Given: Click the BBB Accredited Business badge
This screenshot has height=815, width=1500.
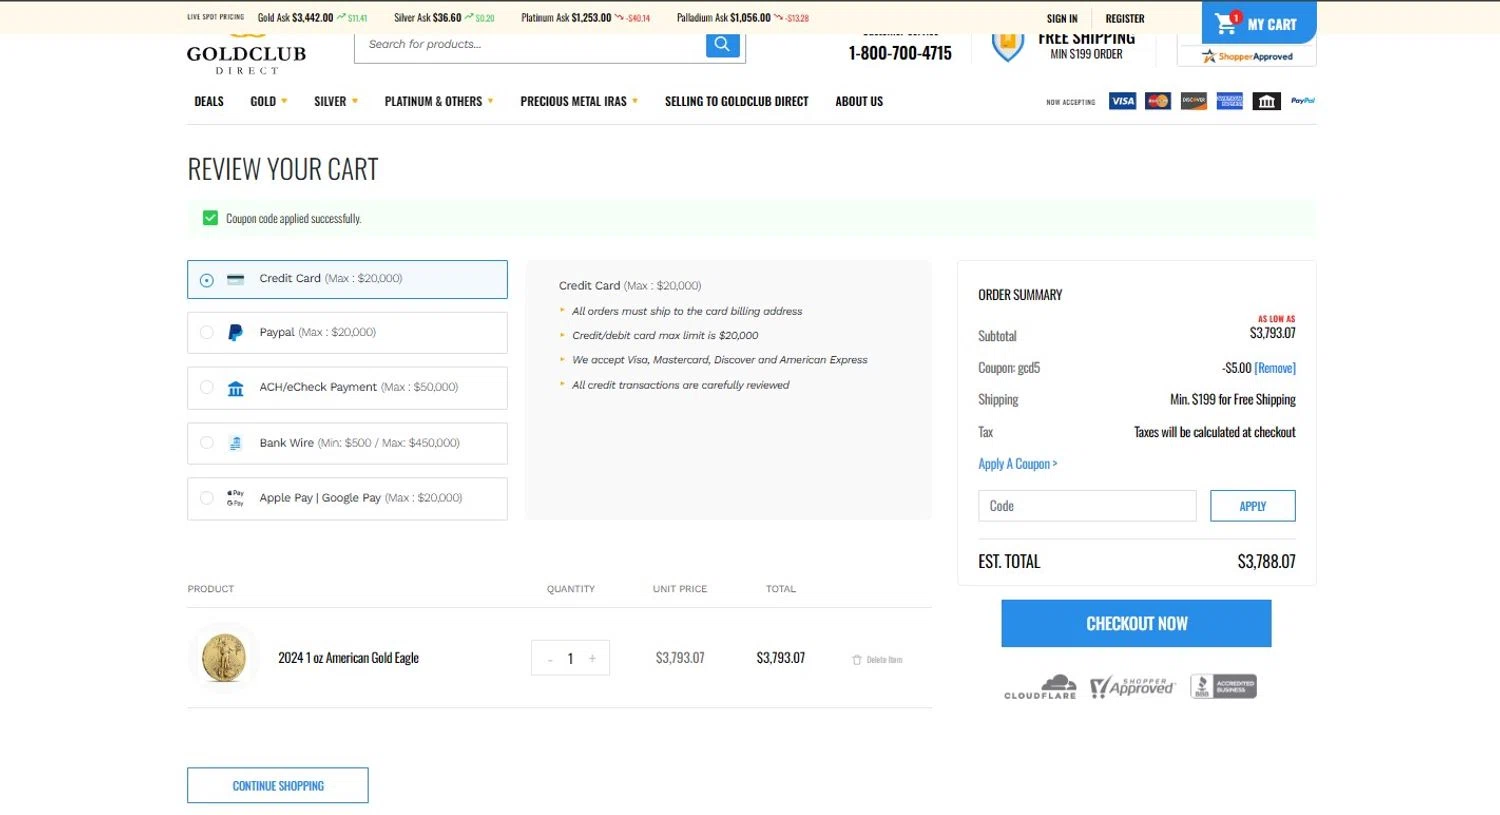Looking at the screenshot, I should click(1223, 687).
